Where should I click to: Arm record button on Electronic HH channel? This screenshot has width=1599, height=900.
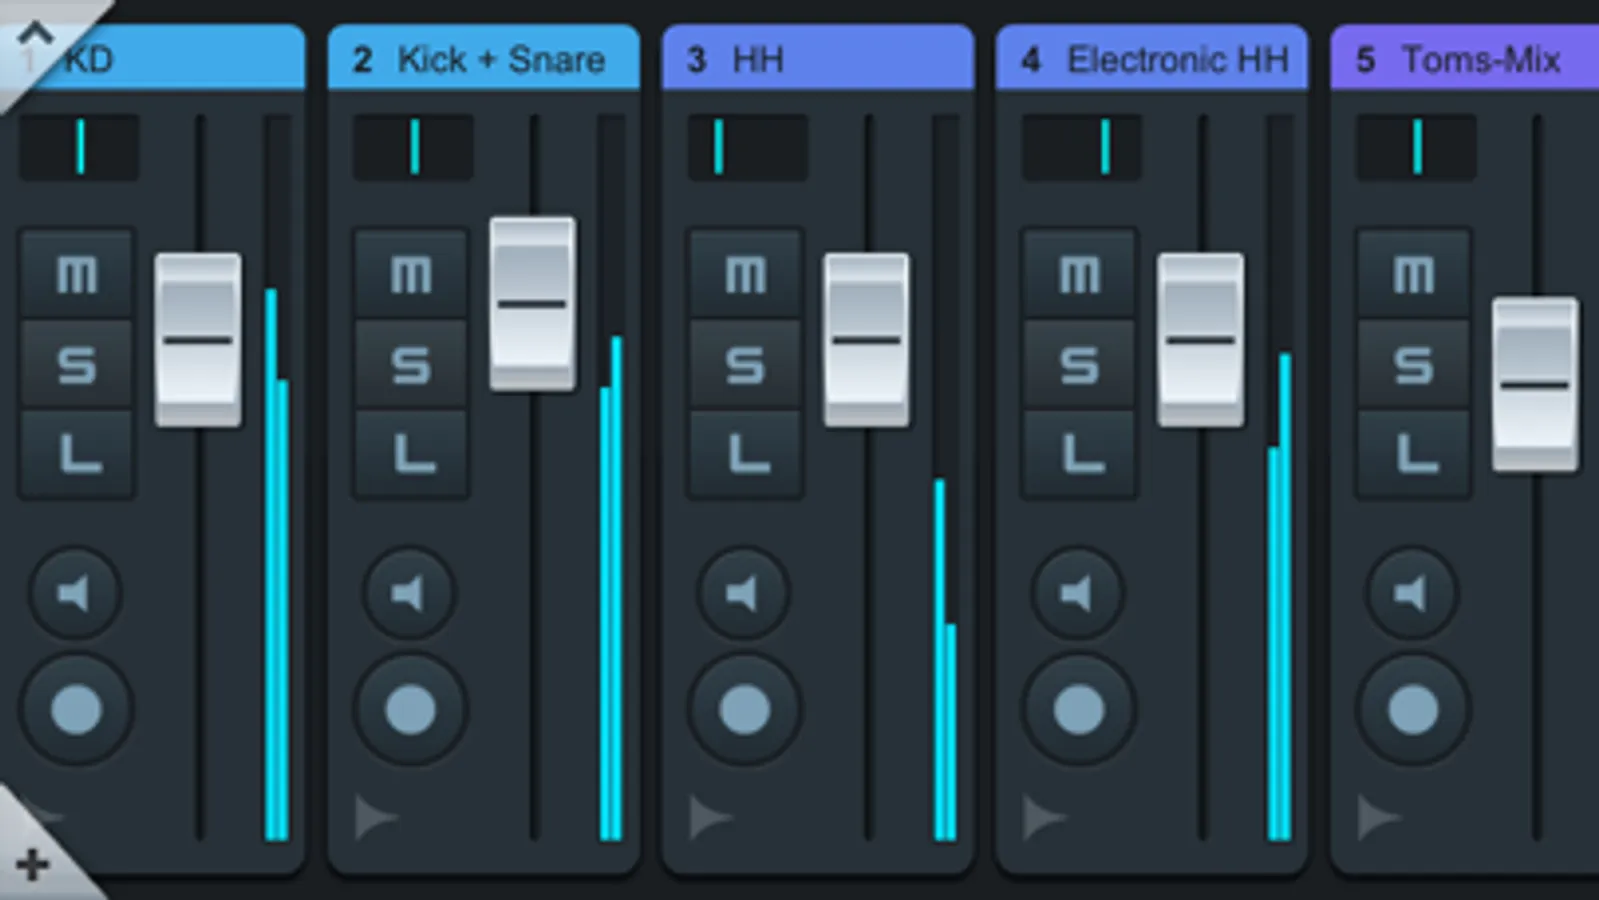tap(1078, 710)
